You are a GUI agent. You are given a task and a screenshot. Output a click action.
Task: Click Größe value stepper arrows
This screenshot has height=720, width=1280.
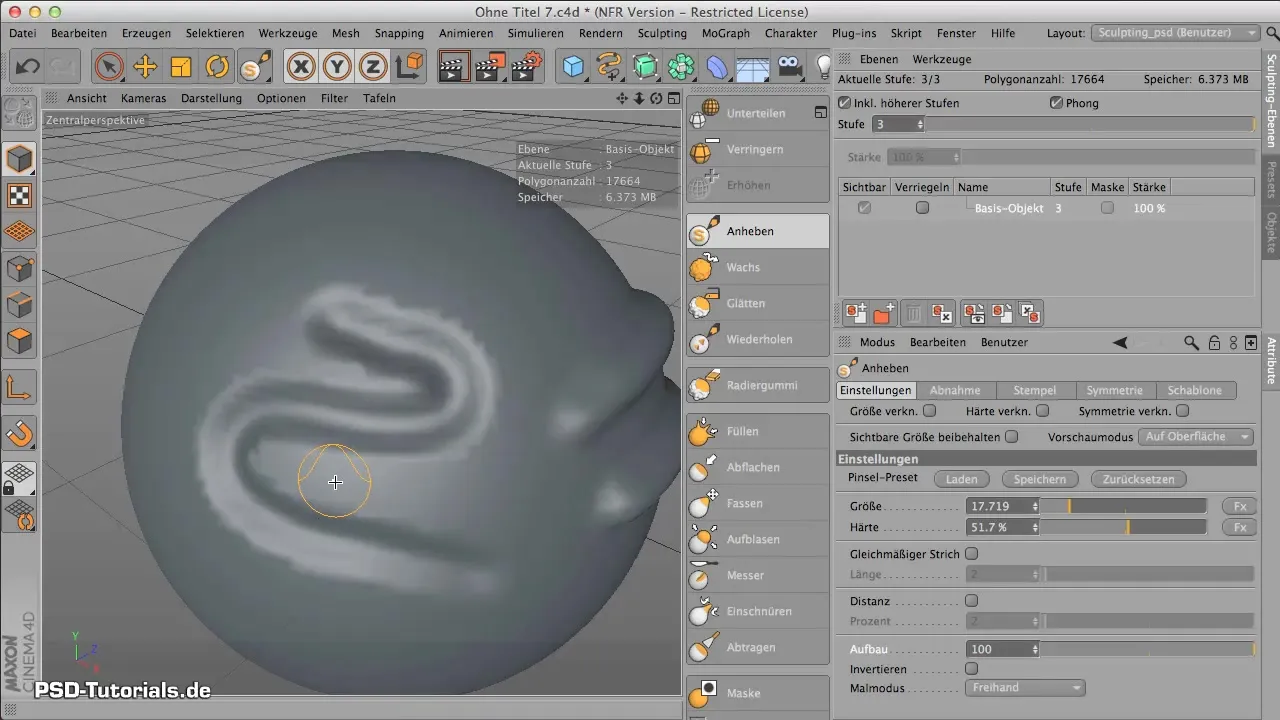tap(1035, 506)
